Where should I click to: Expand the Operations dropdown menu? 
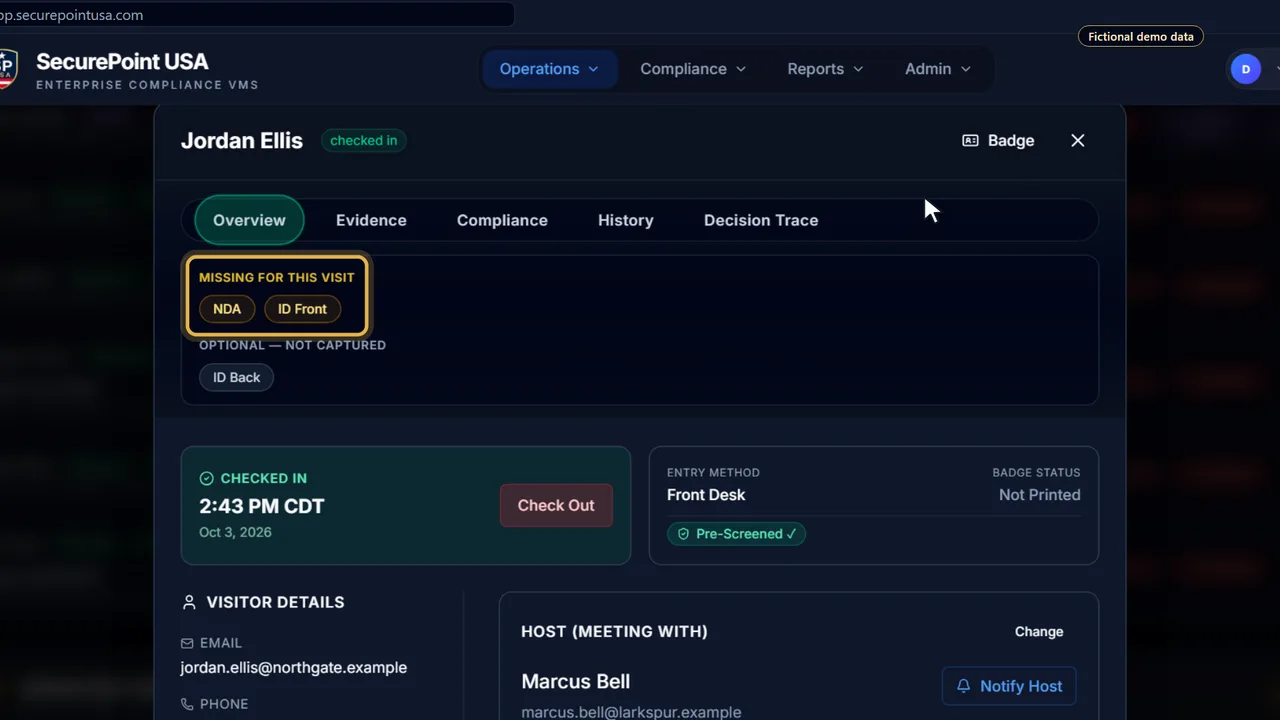click(x=549, y=69)
